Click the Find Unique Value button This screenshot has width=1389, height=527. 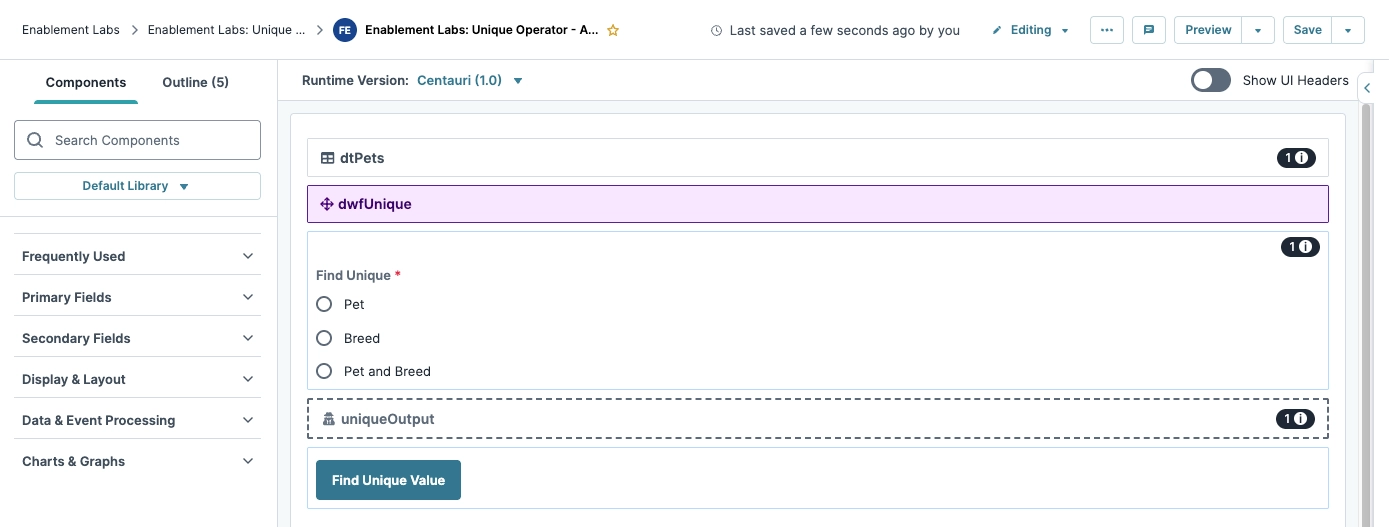coord(388,480)
